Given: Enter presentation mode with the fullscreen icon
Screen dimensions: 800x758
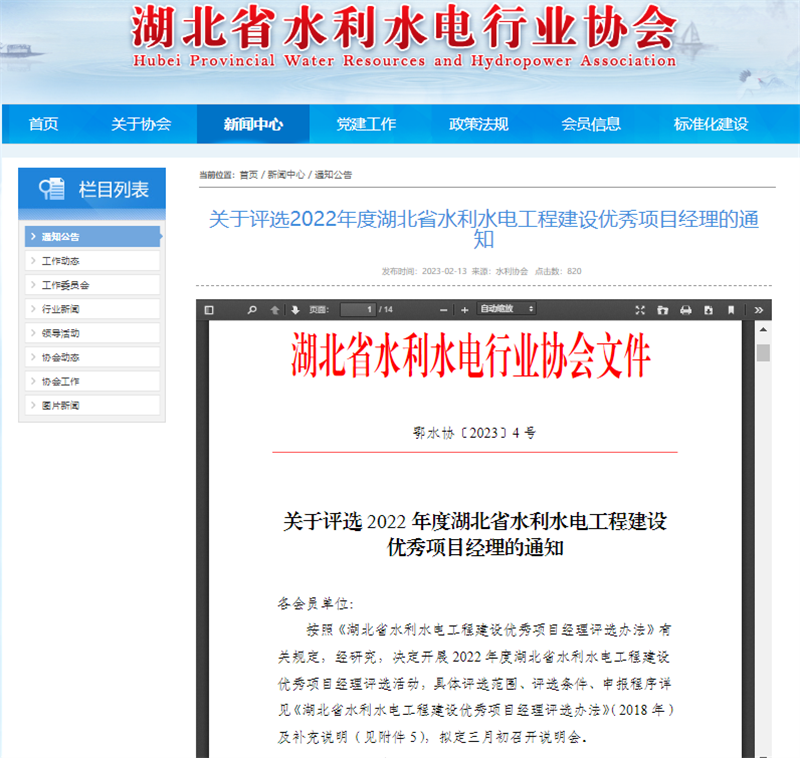Looking at the screenshot, I should 641,310.
